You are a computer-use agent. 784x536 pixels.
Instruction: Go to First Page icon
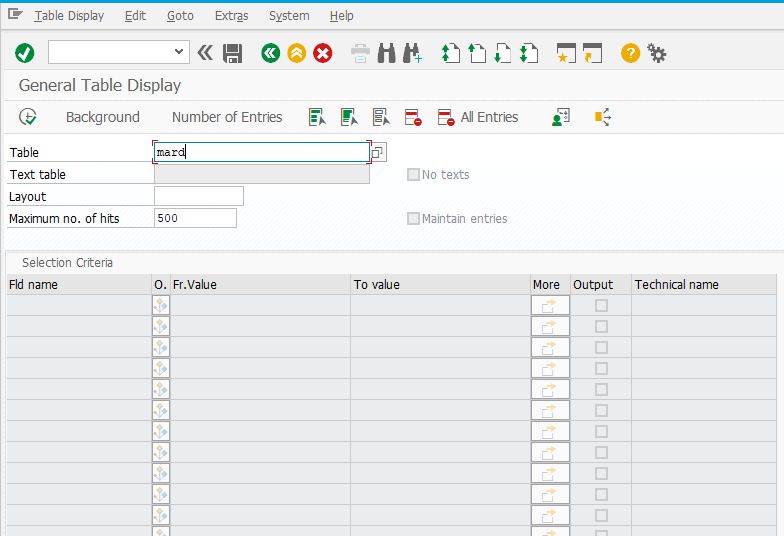(450, 53)
